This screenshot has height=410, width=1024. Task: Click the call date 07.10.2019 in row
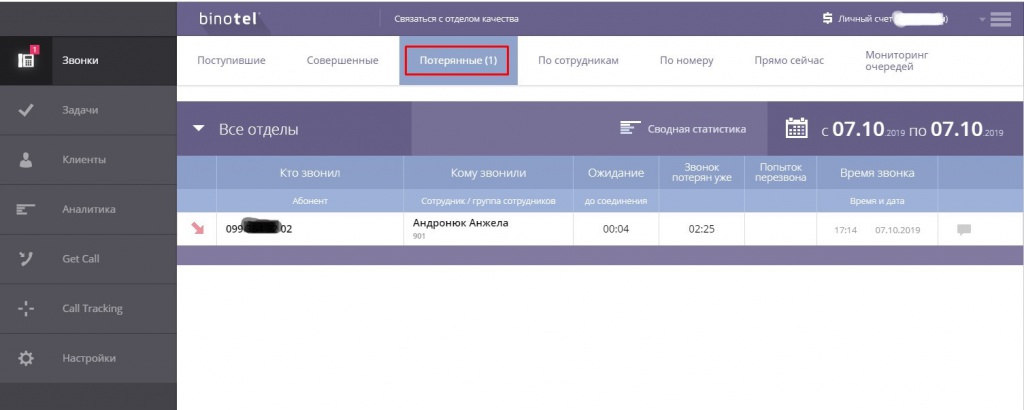click(897, 230)
